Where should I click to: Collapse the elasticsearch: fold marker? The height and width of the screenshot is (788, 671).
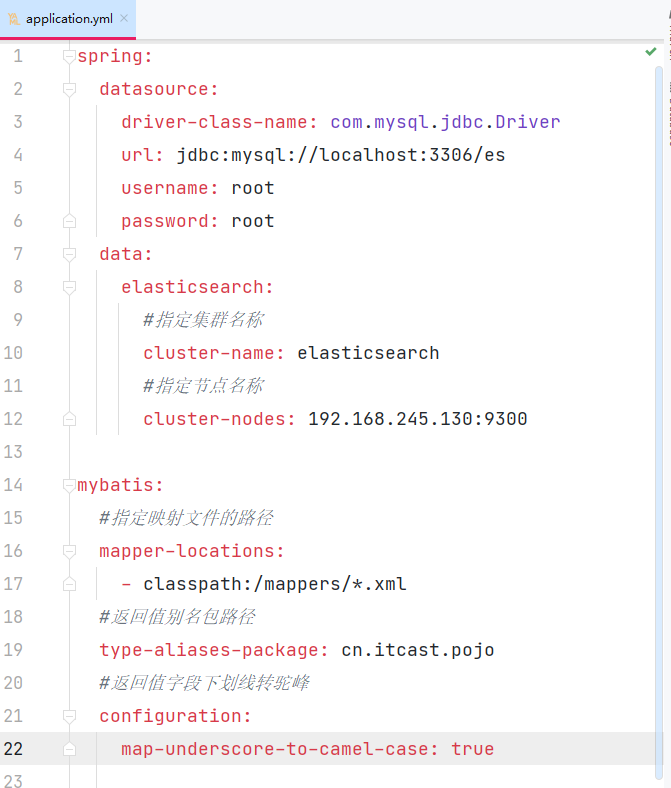point(69,287)
